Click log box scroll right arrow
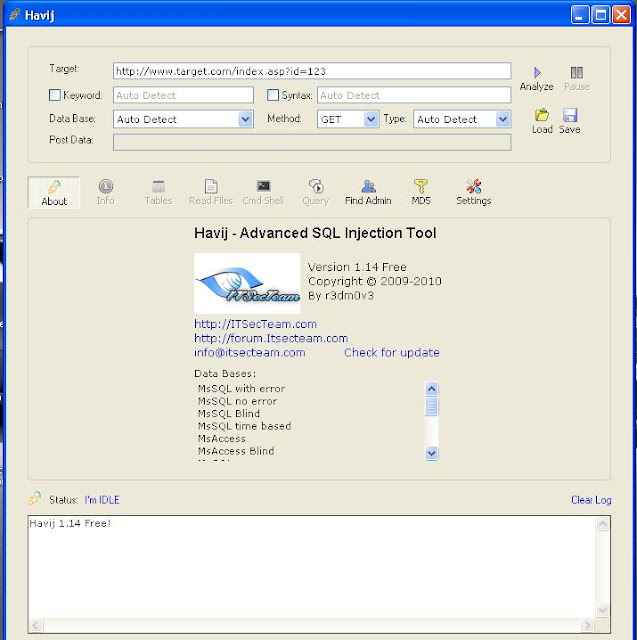This screenshot has width=637, height=640. coord(587,625)
